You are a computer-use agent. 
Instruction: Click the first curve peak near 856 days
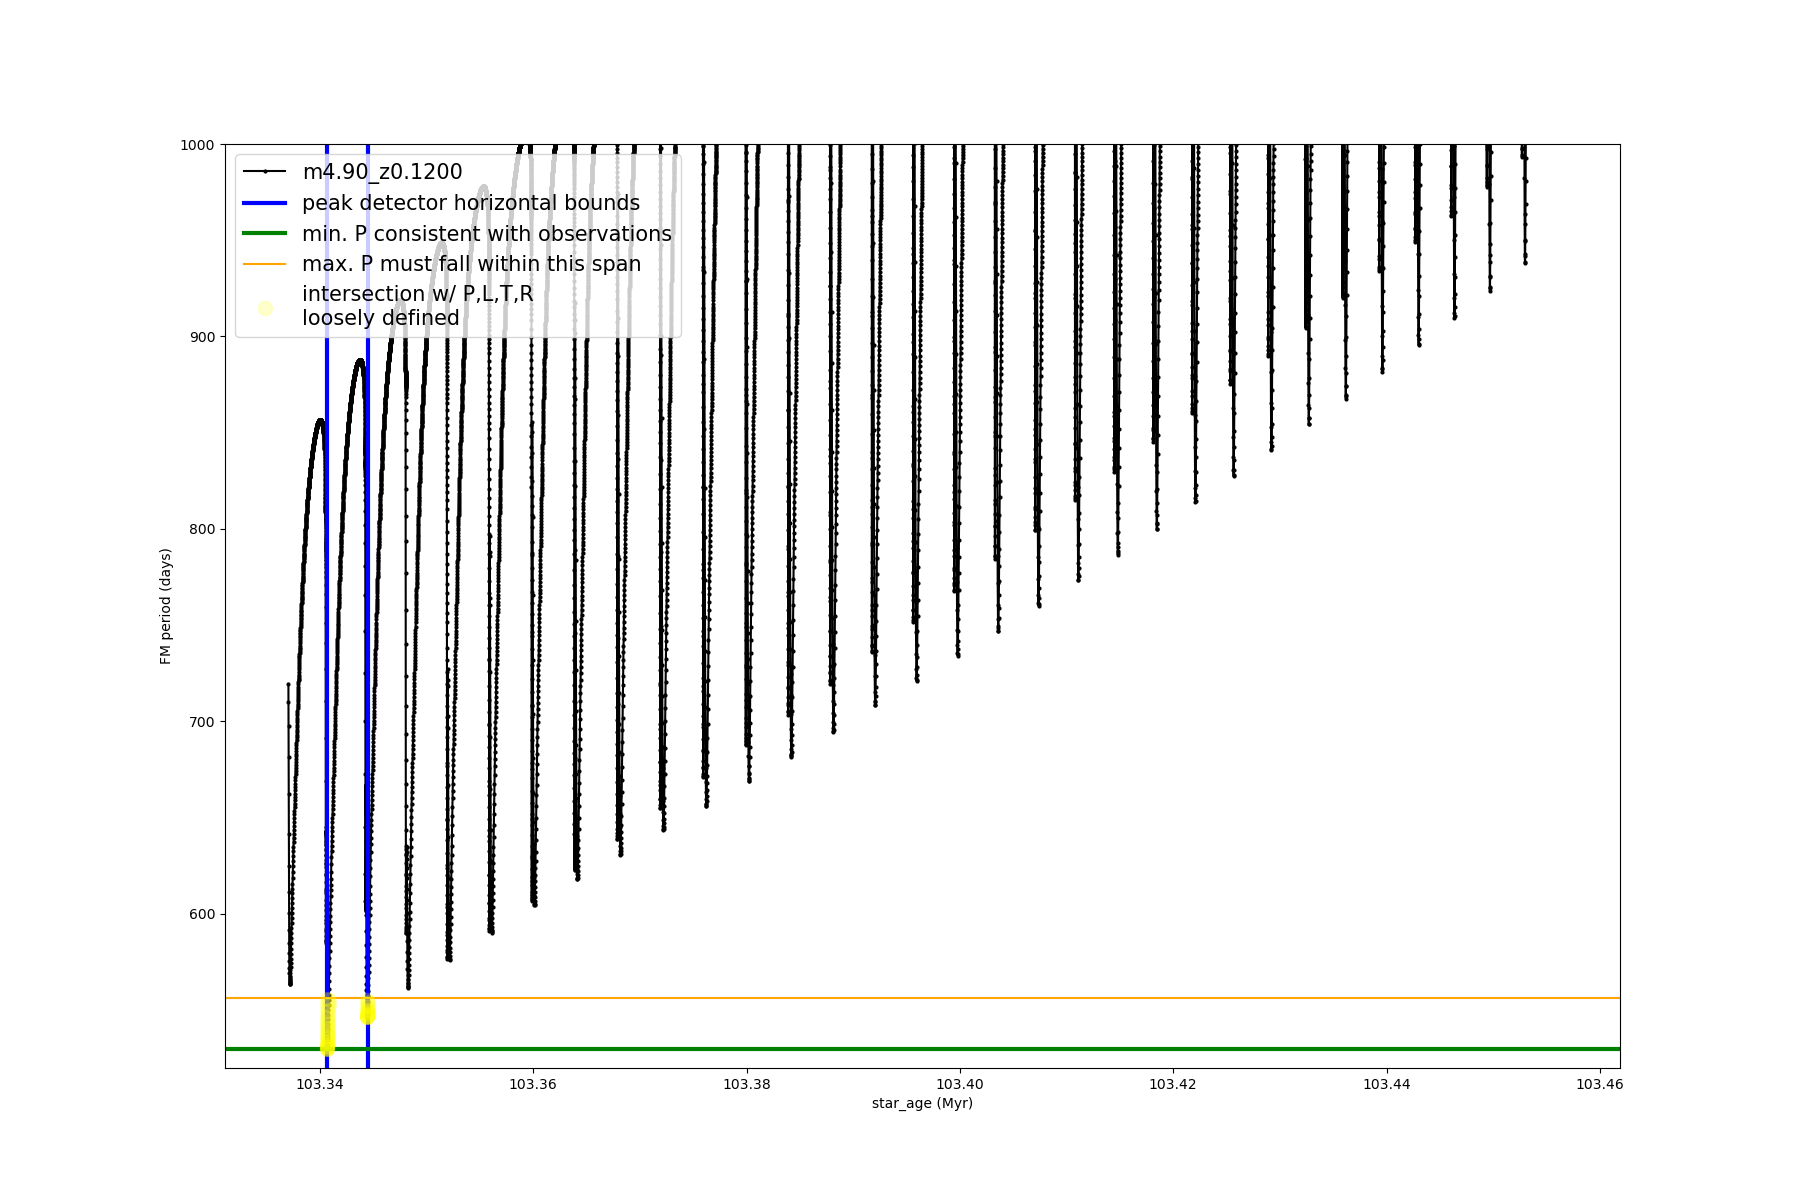point(320,420)
